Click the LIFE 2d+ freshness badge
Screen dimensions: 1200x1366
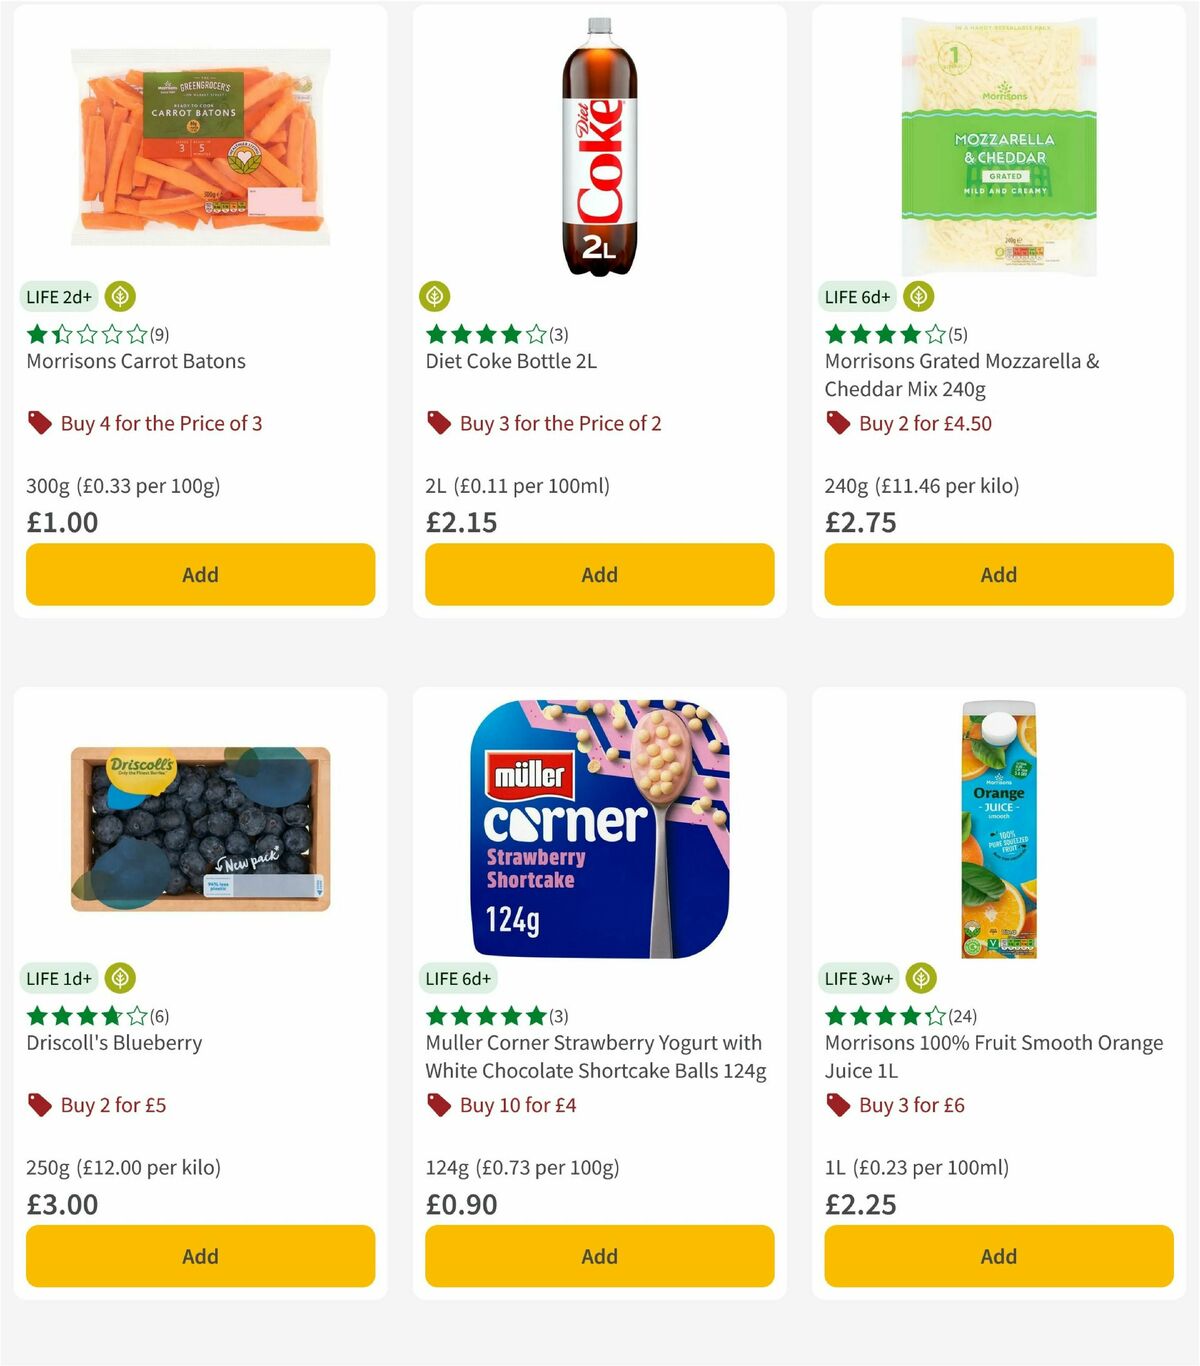coord(60,296)
